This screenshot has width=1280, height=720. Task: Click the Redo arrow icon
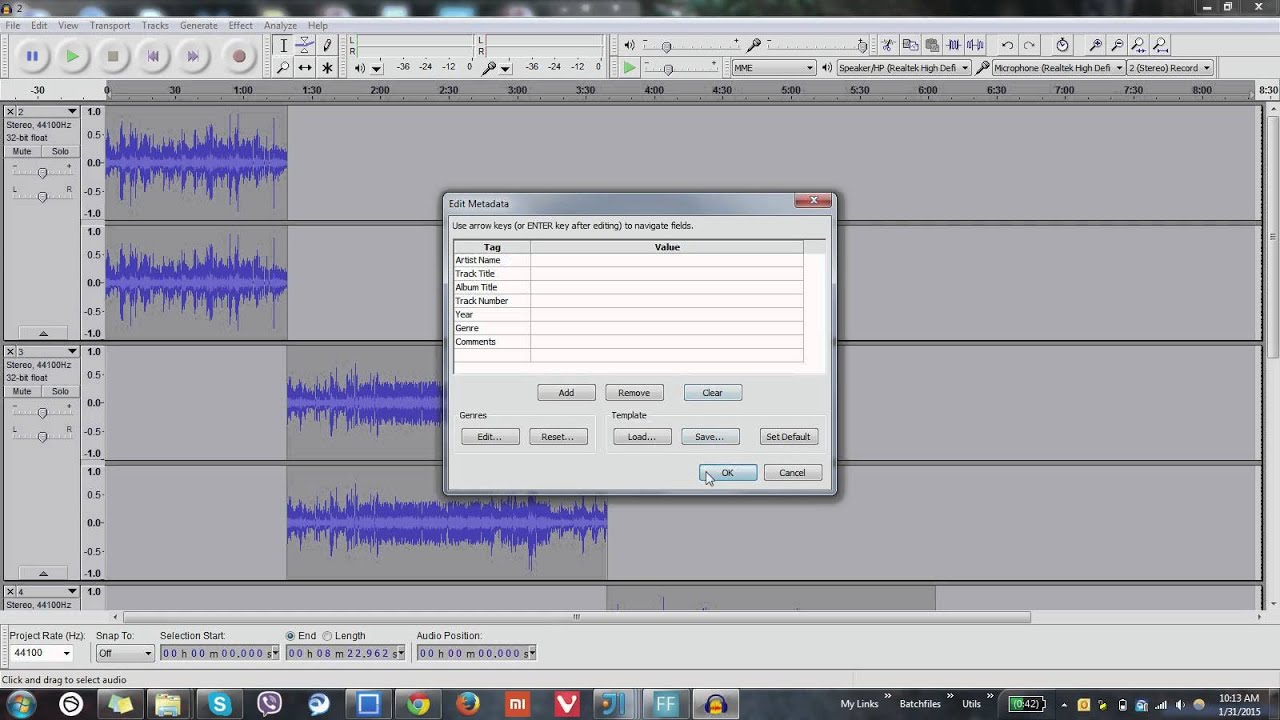pyautogui.click(x=1029, y=45)
